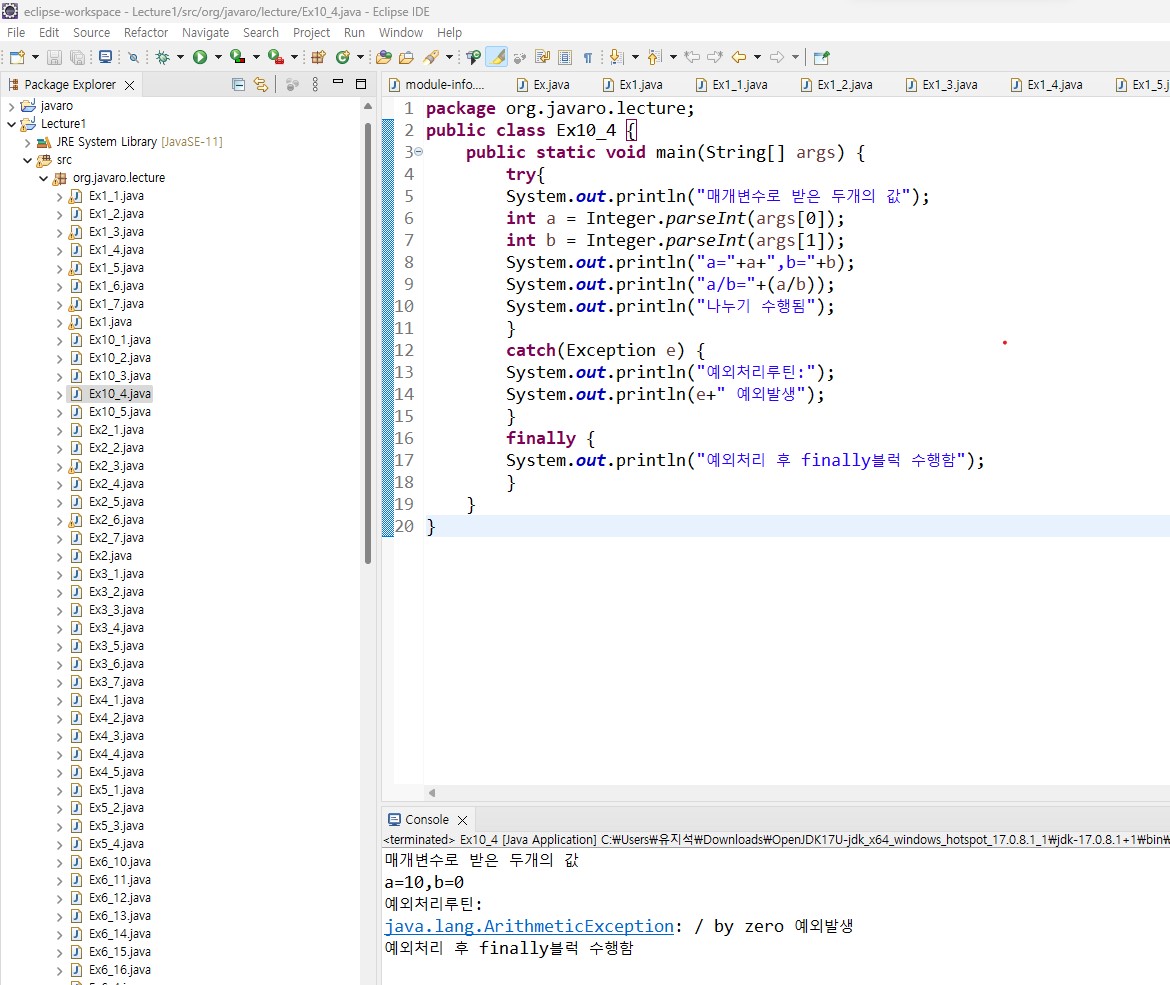Click the Open Console toolbar icon
The width and height of the screenshot is (1170, 985).
coord(105,57)
